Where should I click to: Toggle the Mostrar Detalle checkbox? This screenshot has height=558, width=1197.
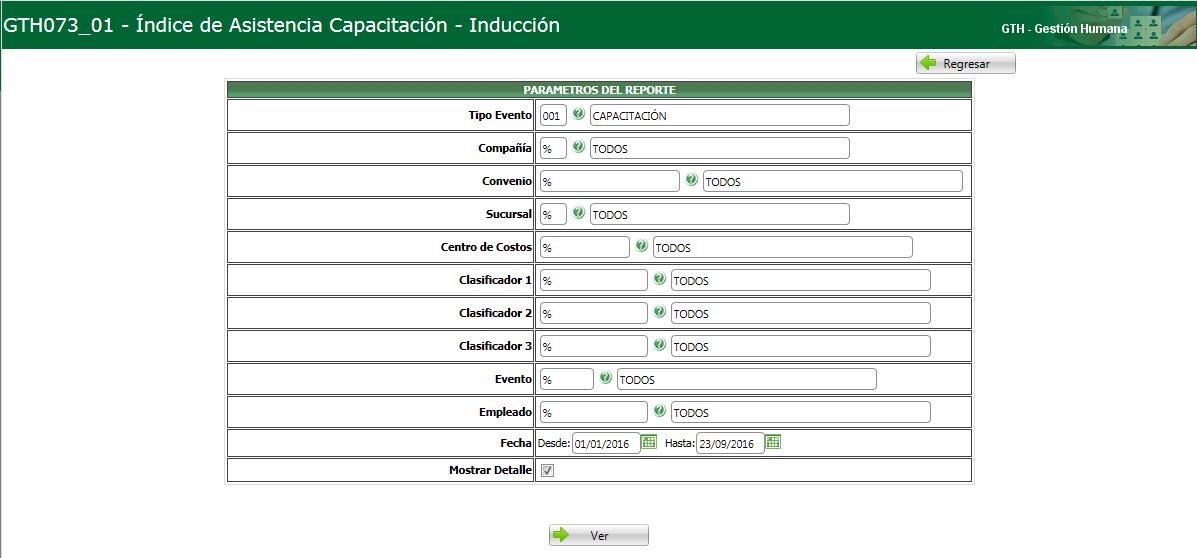coord(547,470)
